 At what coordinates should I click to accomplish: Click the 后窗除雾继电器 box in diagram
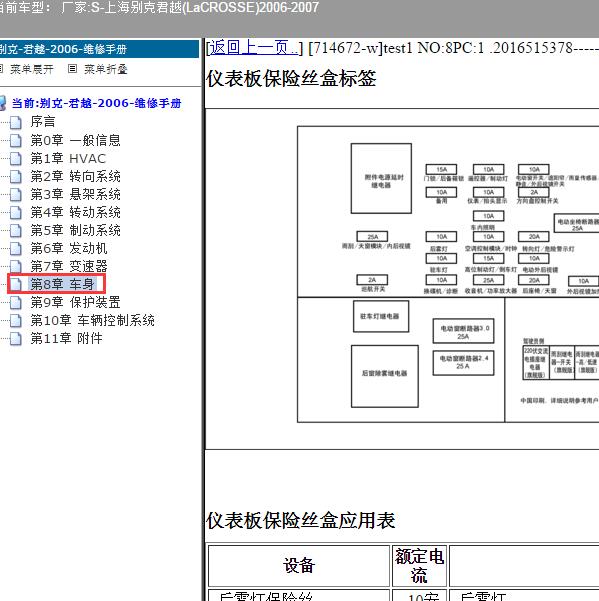pos(385,376)
